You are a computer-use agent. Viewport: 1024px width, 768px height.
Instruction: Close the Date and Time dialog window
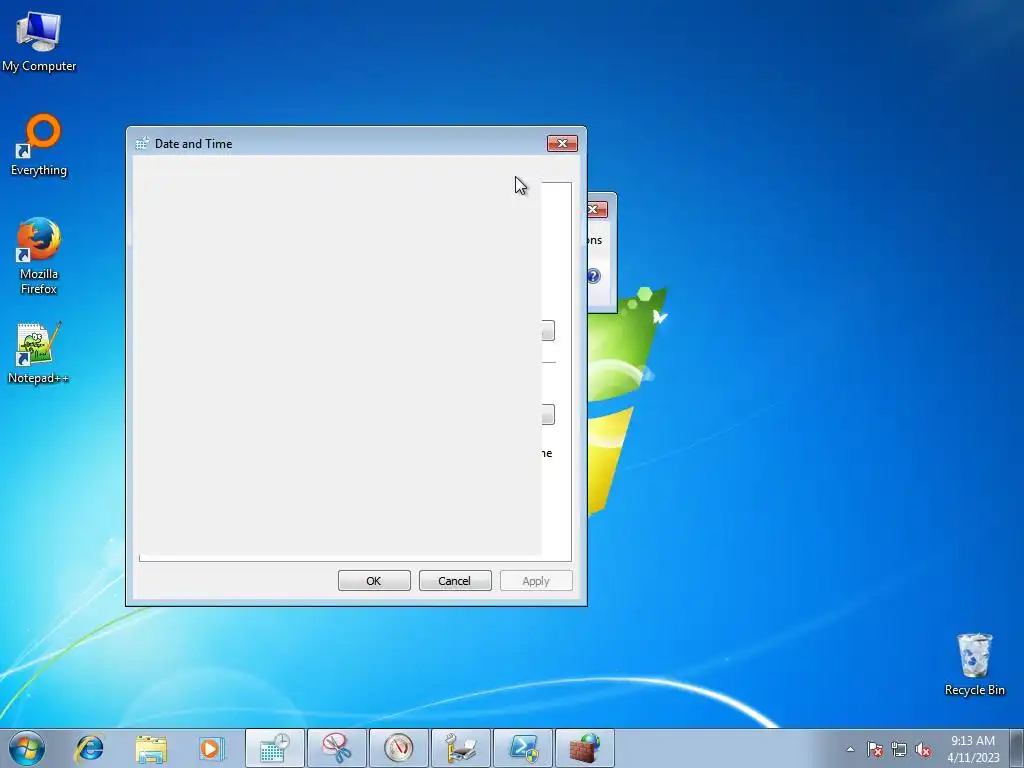coord(562,143)
